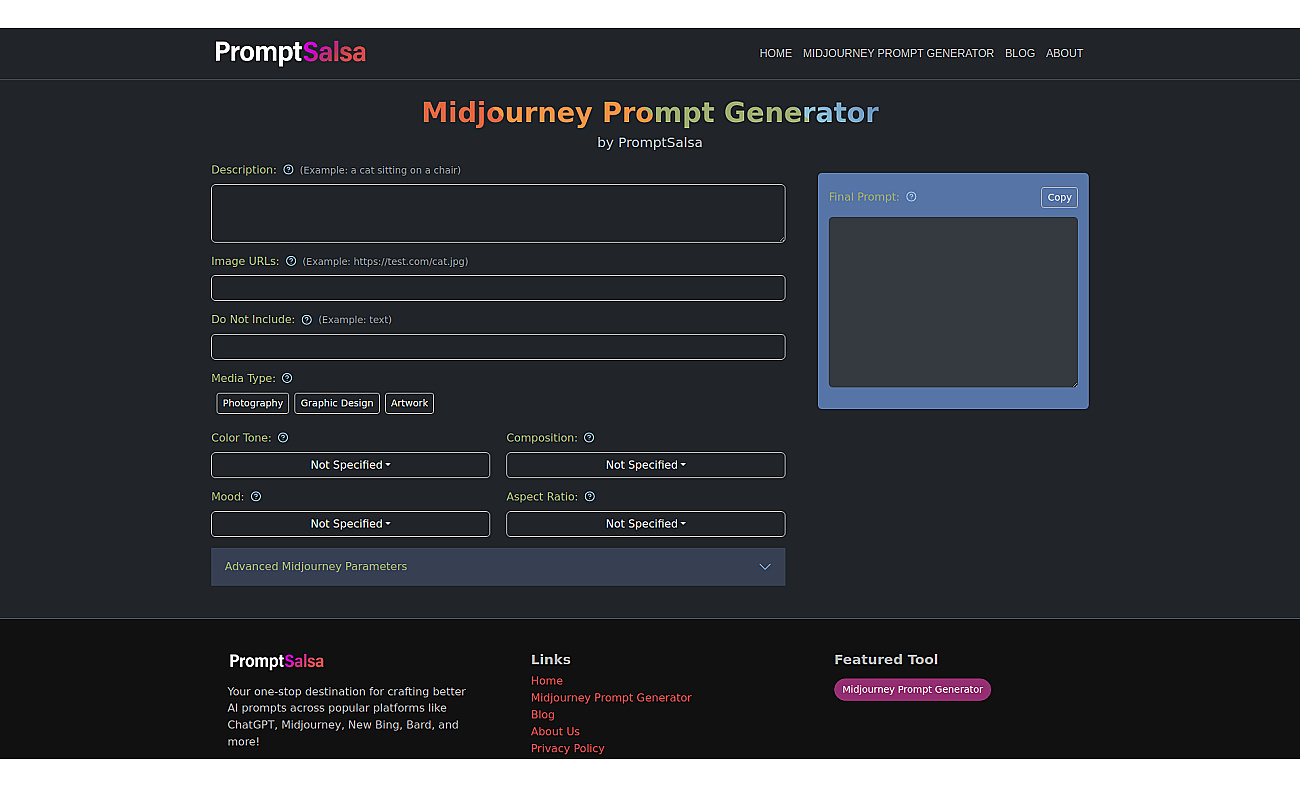Click the 'Links' footer heading
The width and height of the screenshot is (1300, 788).
click(551, 659)
